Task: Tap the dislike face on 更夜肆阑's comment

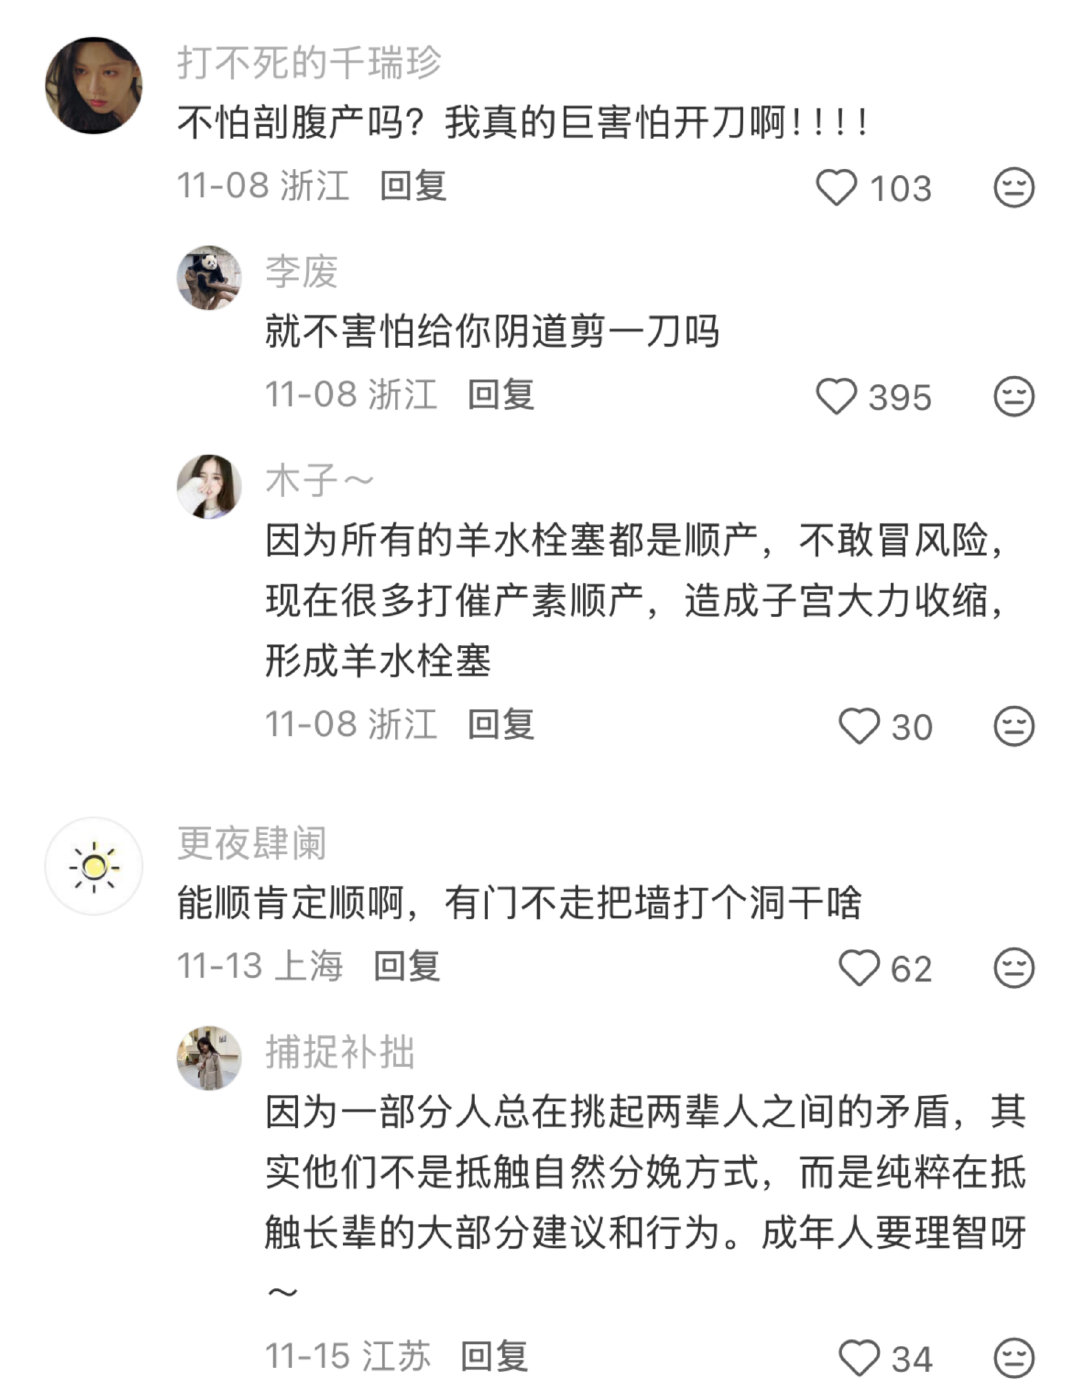Action: (x=1013, y=968)
